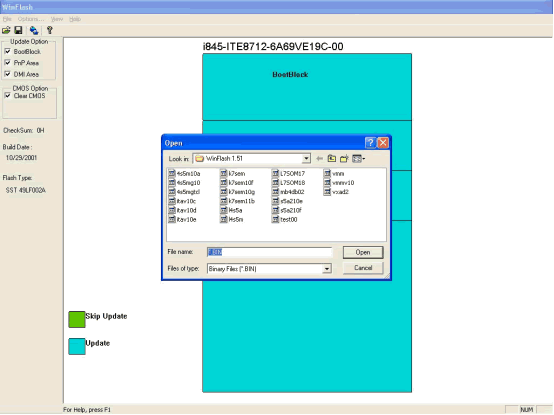
Task: Click the Save floppy disk toolbar icon
Action: click(x=18, y=30)
